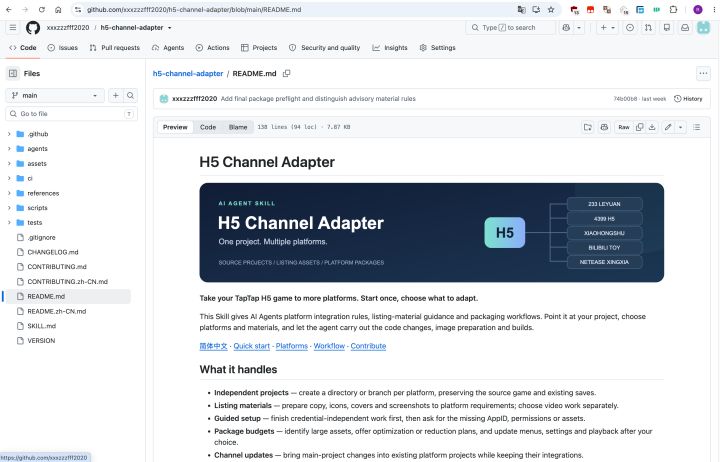Open the main branch dropdown

point(55,96)
